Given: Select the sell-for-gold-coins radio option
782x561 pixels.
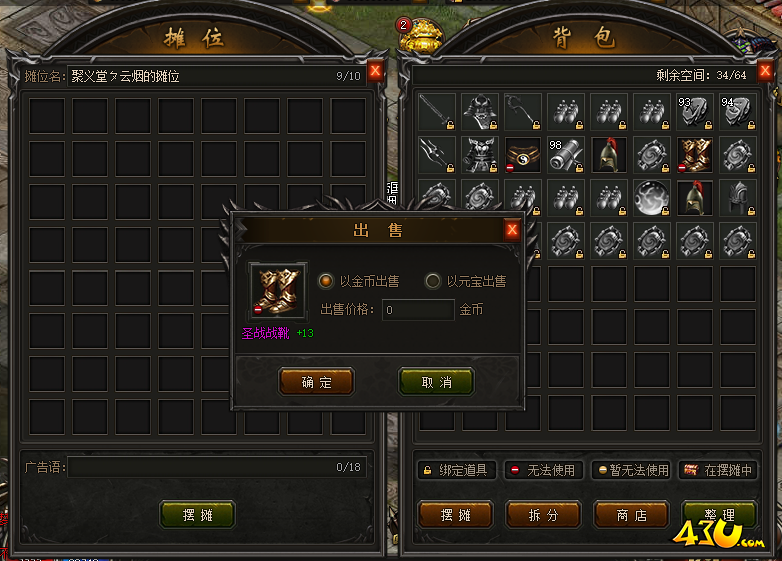Looking at the screenshot, I should click(326, 281).
